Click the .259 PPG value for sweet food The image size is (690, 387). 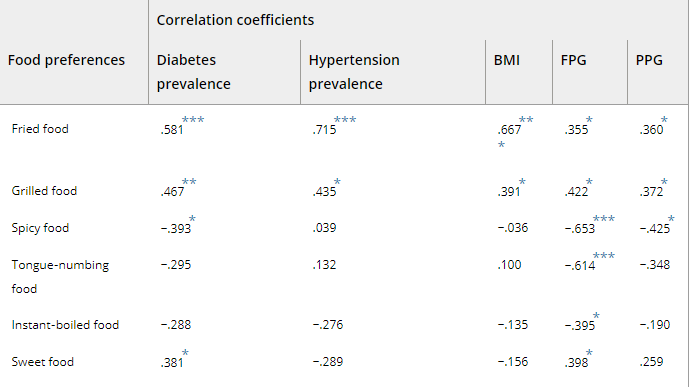click(x=651, y=361)
